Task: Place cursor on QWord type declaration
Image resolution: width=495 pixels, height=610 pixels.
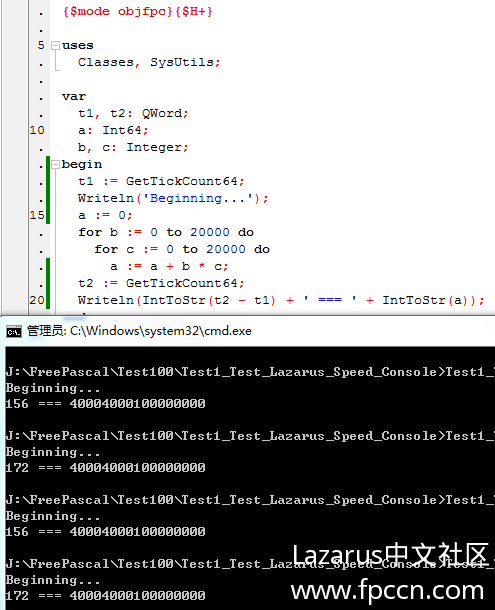Action: point(162,113)
